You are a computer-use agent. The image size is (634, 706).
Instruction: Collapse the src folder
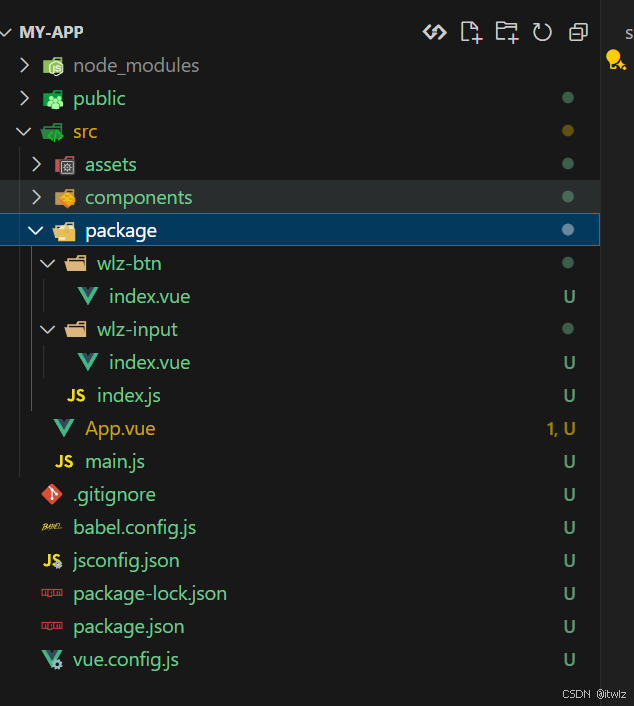(25, 131)
